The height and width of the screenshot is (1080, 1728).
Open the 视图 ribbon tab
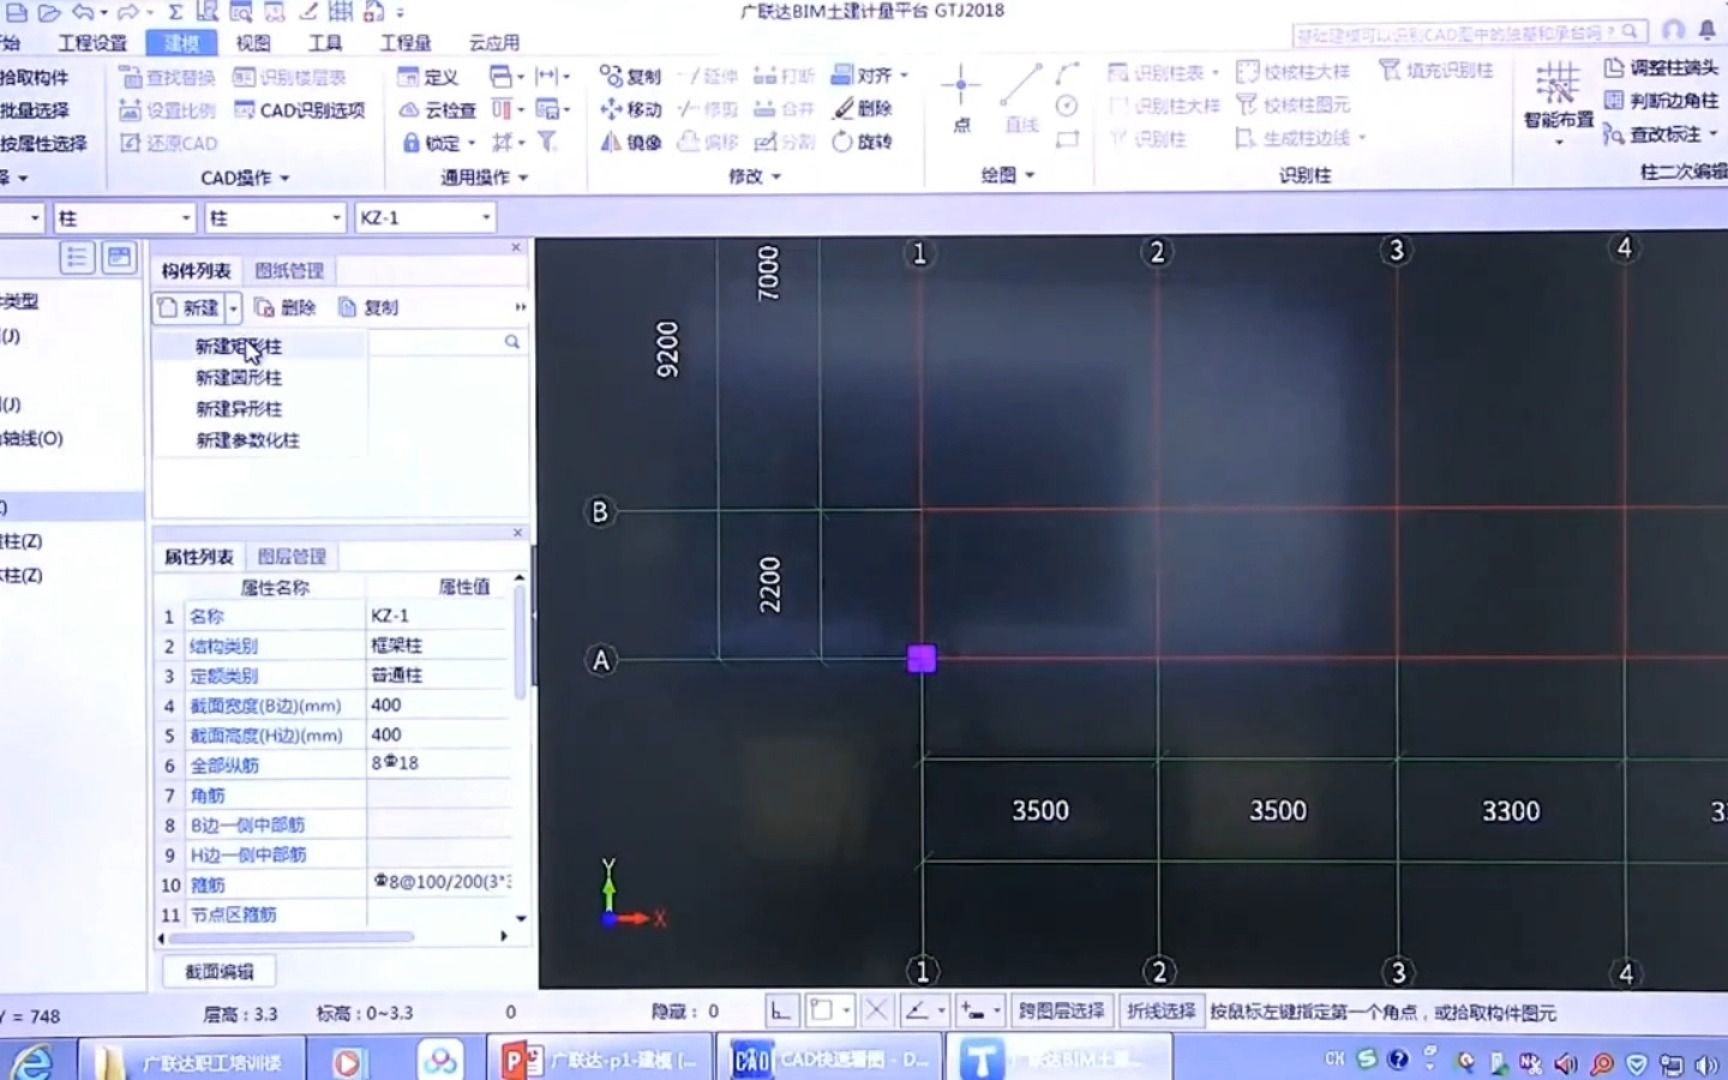[253, 43]
